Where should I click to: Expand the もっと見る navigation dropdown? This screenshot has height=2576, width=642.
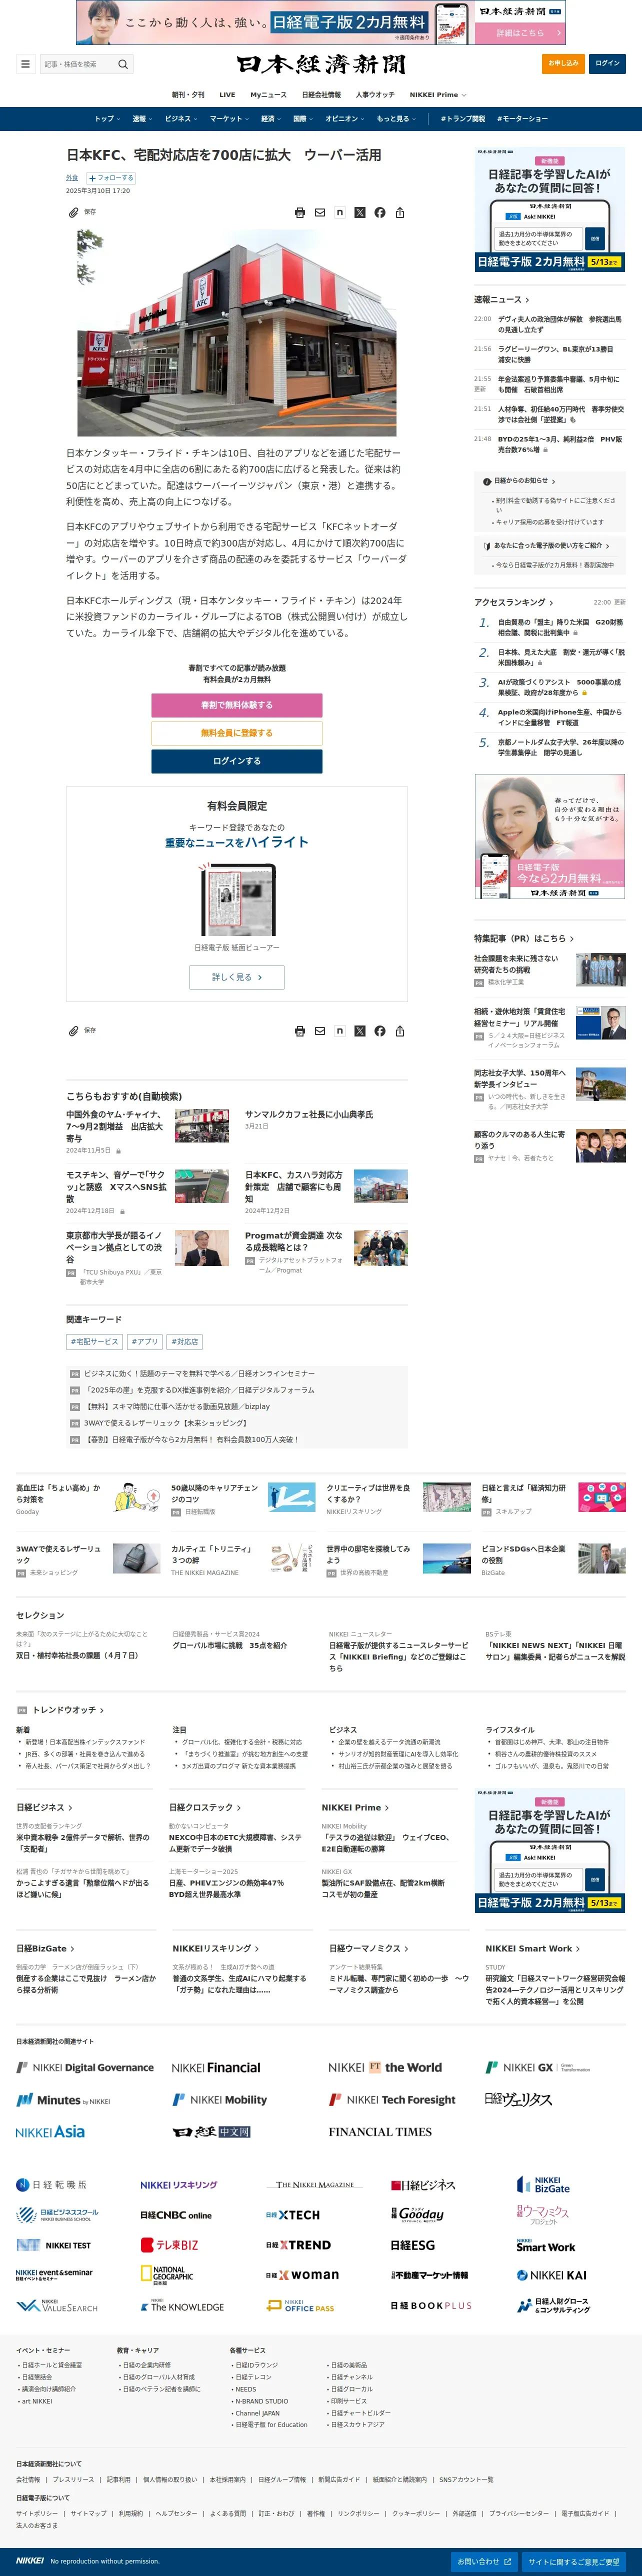(x=396, y=119)
